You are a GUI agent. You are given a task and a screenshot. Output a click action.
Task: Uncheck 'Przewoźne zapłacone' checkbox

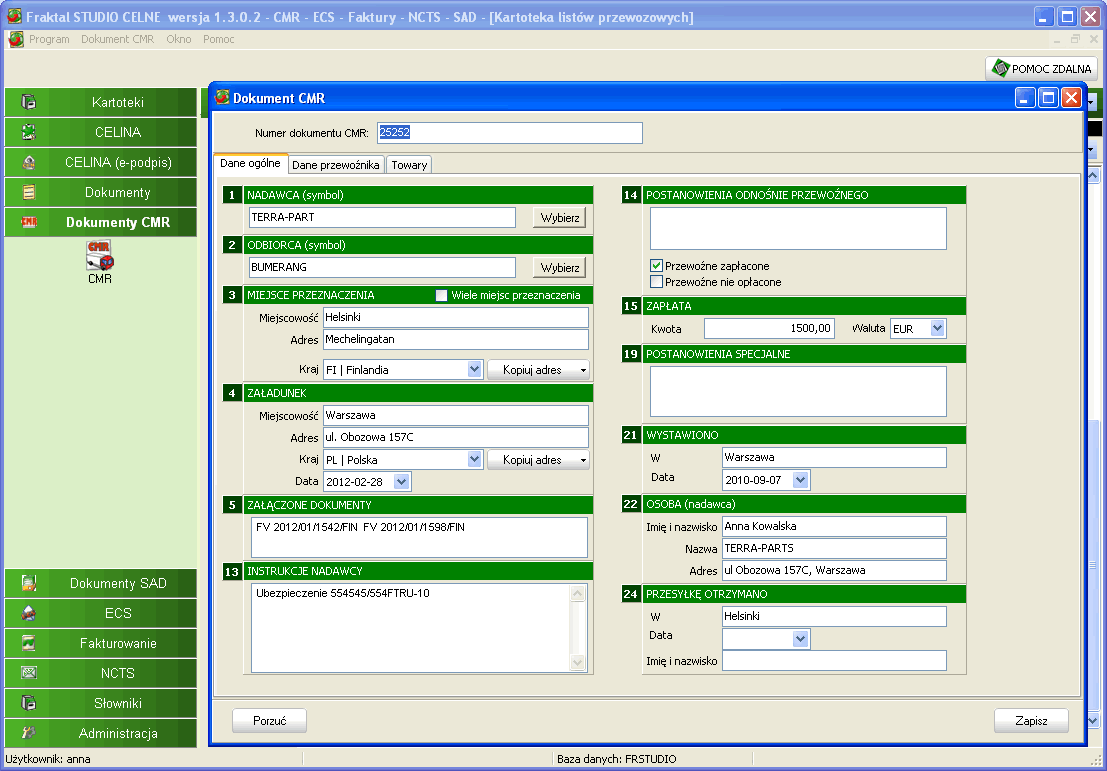pyautogui.click(x=657, y=266)
